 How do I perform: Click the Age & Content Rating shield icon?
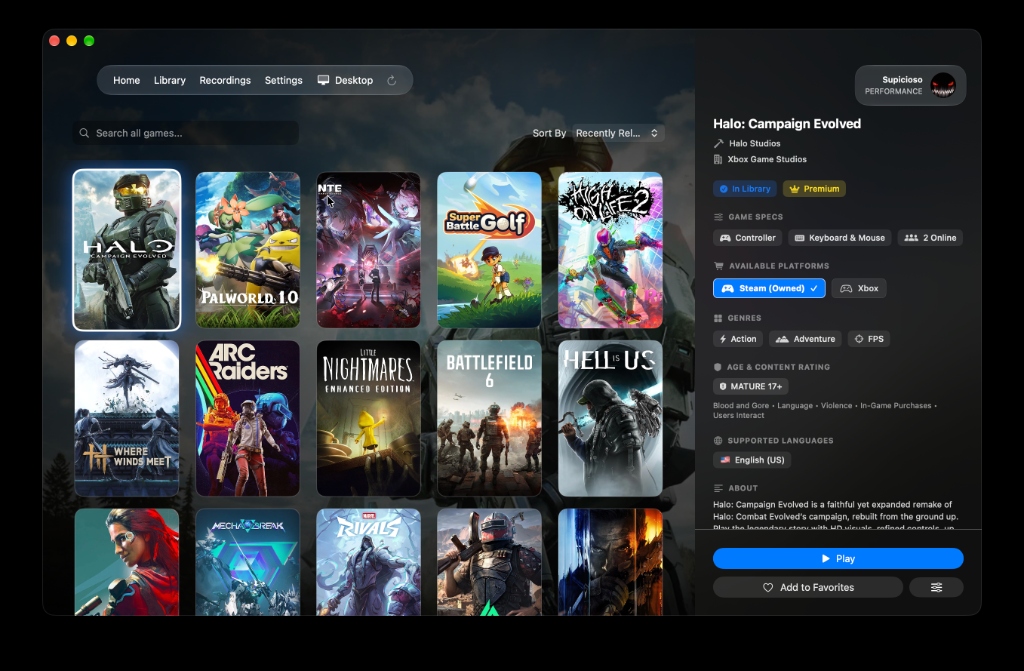tap(718, 367)
